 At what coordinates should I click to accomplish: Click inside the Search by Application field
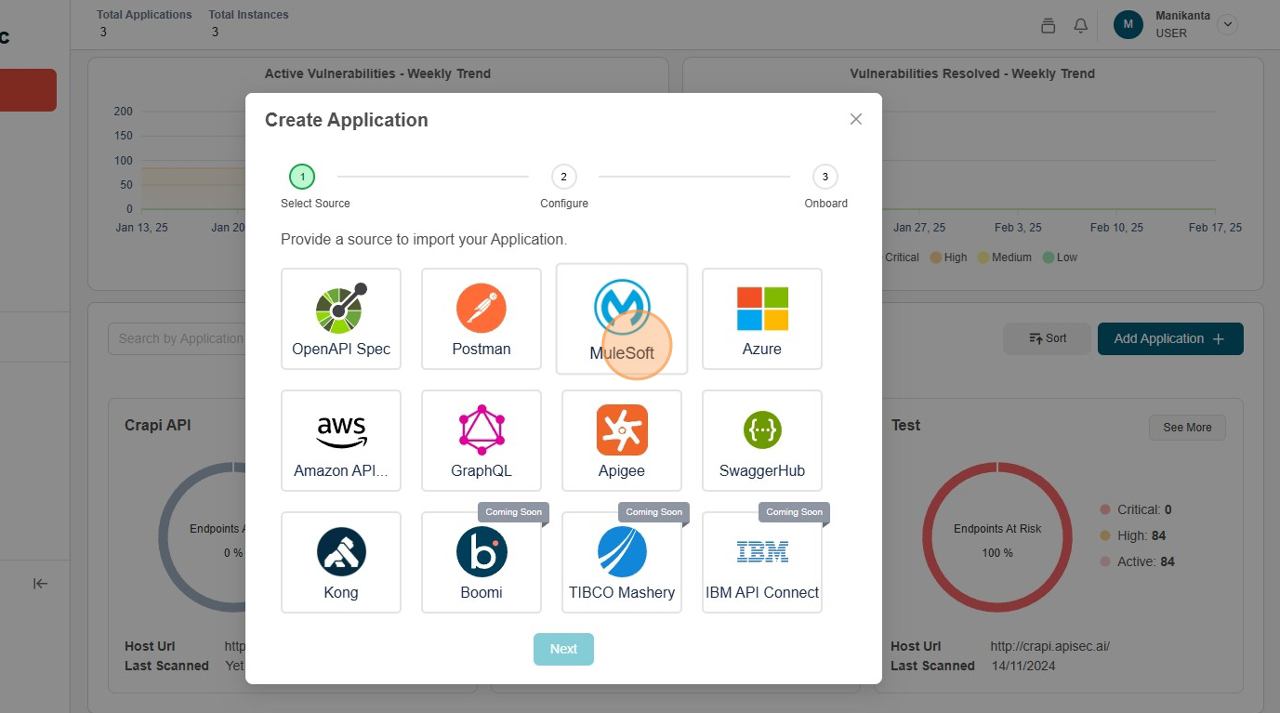click(x=180, y=338)
